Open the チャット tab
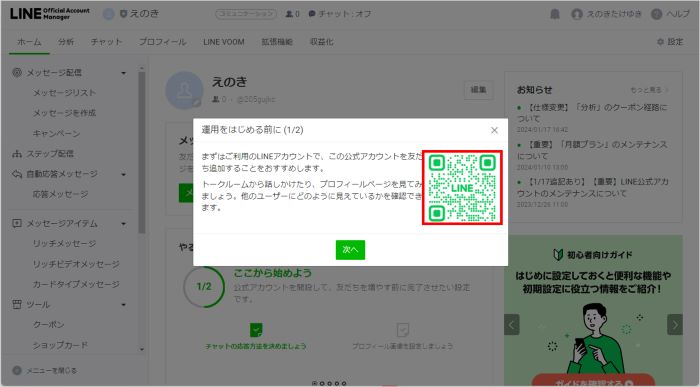This screenshot has height=387, width=700. coord(106,42)
